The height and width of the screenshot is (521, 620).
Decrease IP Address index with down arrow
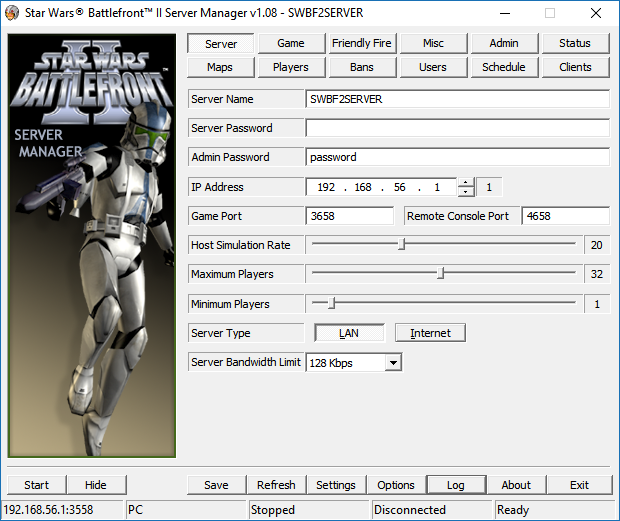(x=466, y=192)
